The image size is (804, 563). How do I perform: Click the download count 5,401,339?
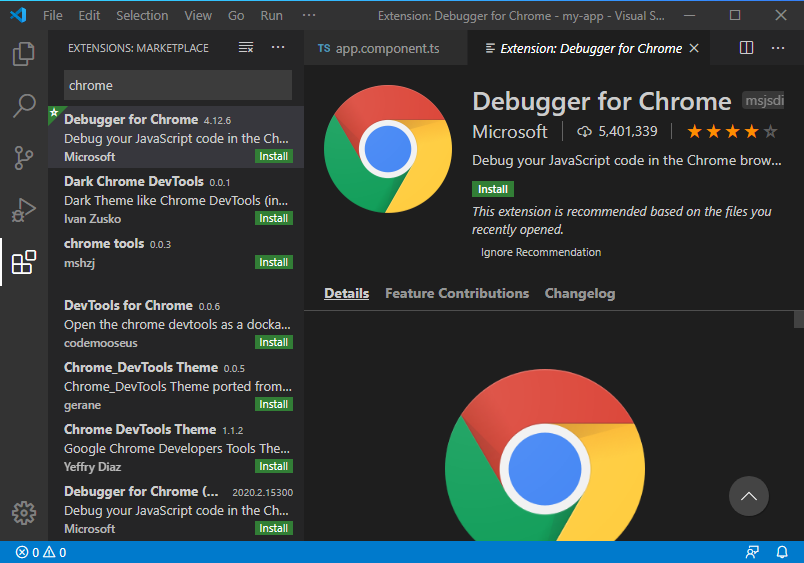617,131
